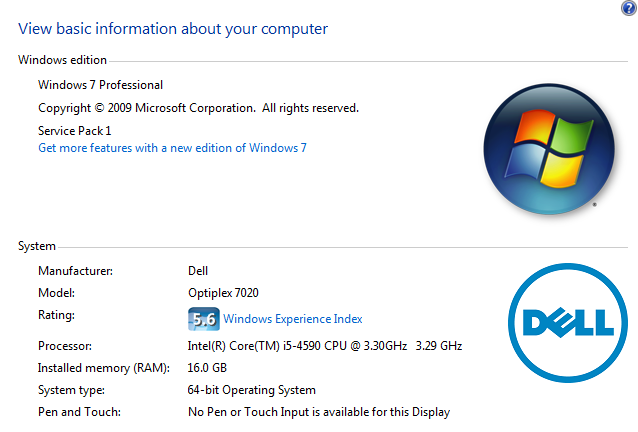Viewport: 638px width, 432px height.
Task: Click the 'View basic information about your computer' heading
Action: coord(173,29)
